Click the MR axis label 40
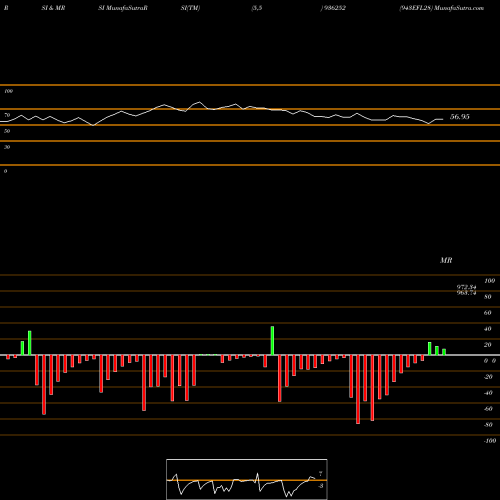 tap(488, 329)
